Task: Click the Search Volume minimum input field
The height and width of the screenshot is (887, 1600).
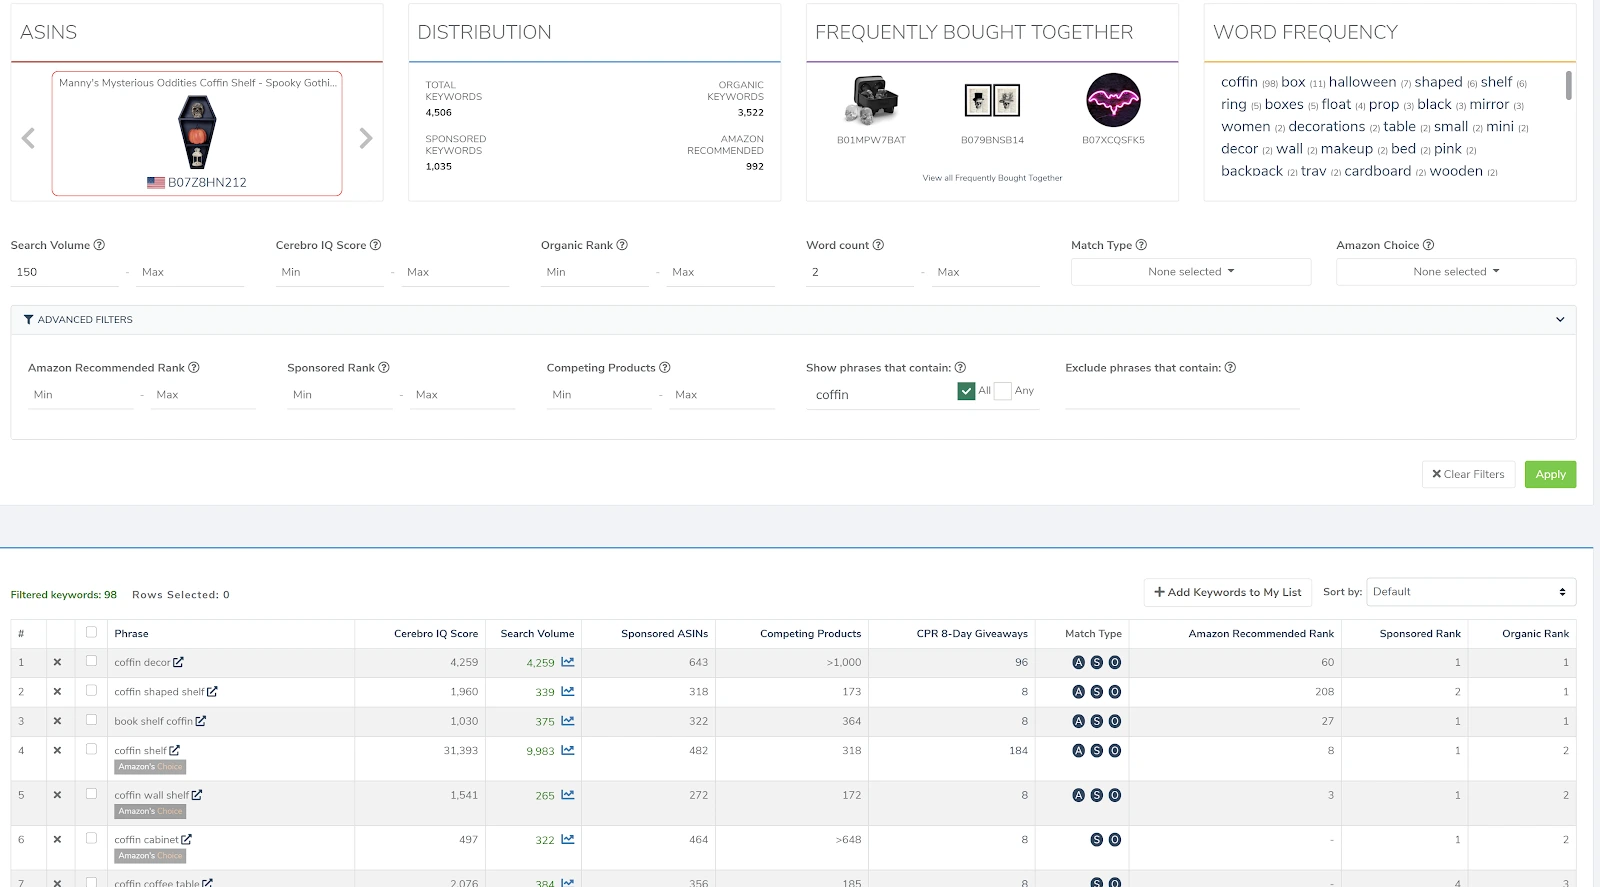Action: (x=65, y=272)
